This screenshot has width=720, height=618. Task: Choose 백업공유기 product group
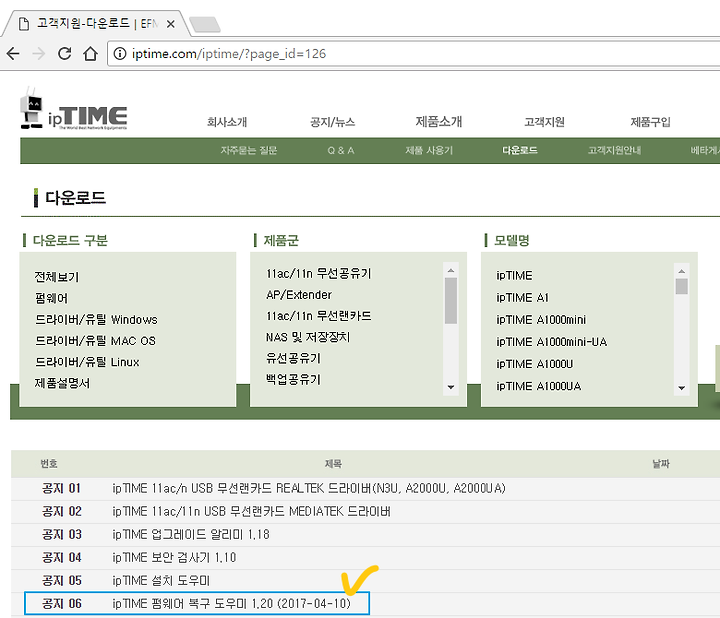point(293,379)
